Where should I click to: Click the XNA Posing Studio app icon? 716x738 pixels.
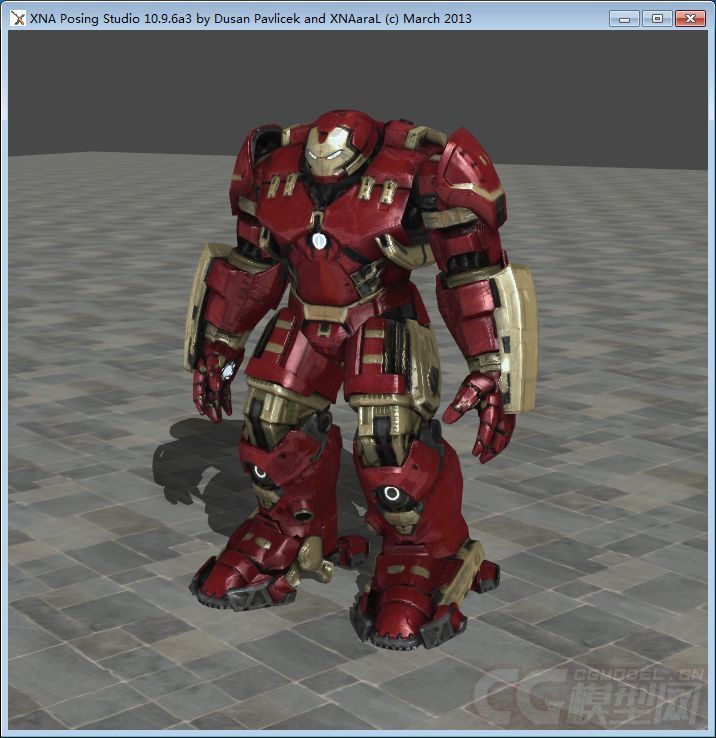tap(17, 19)
